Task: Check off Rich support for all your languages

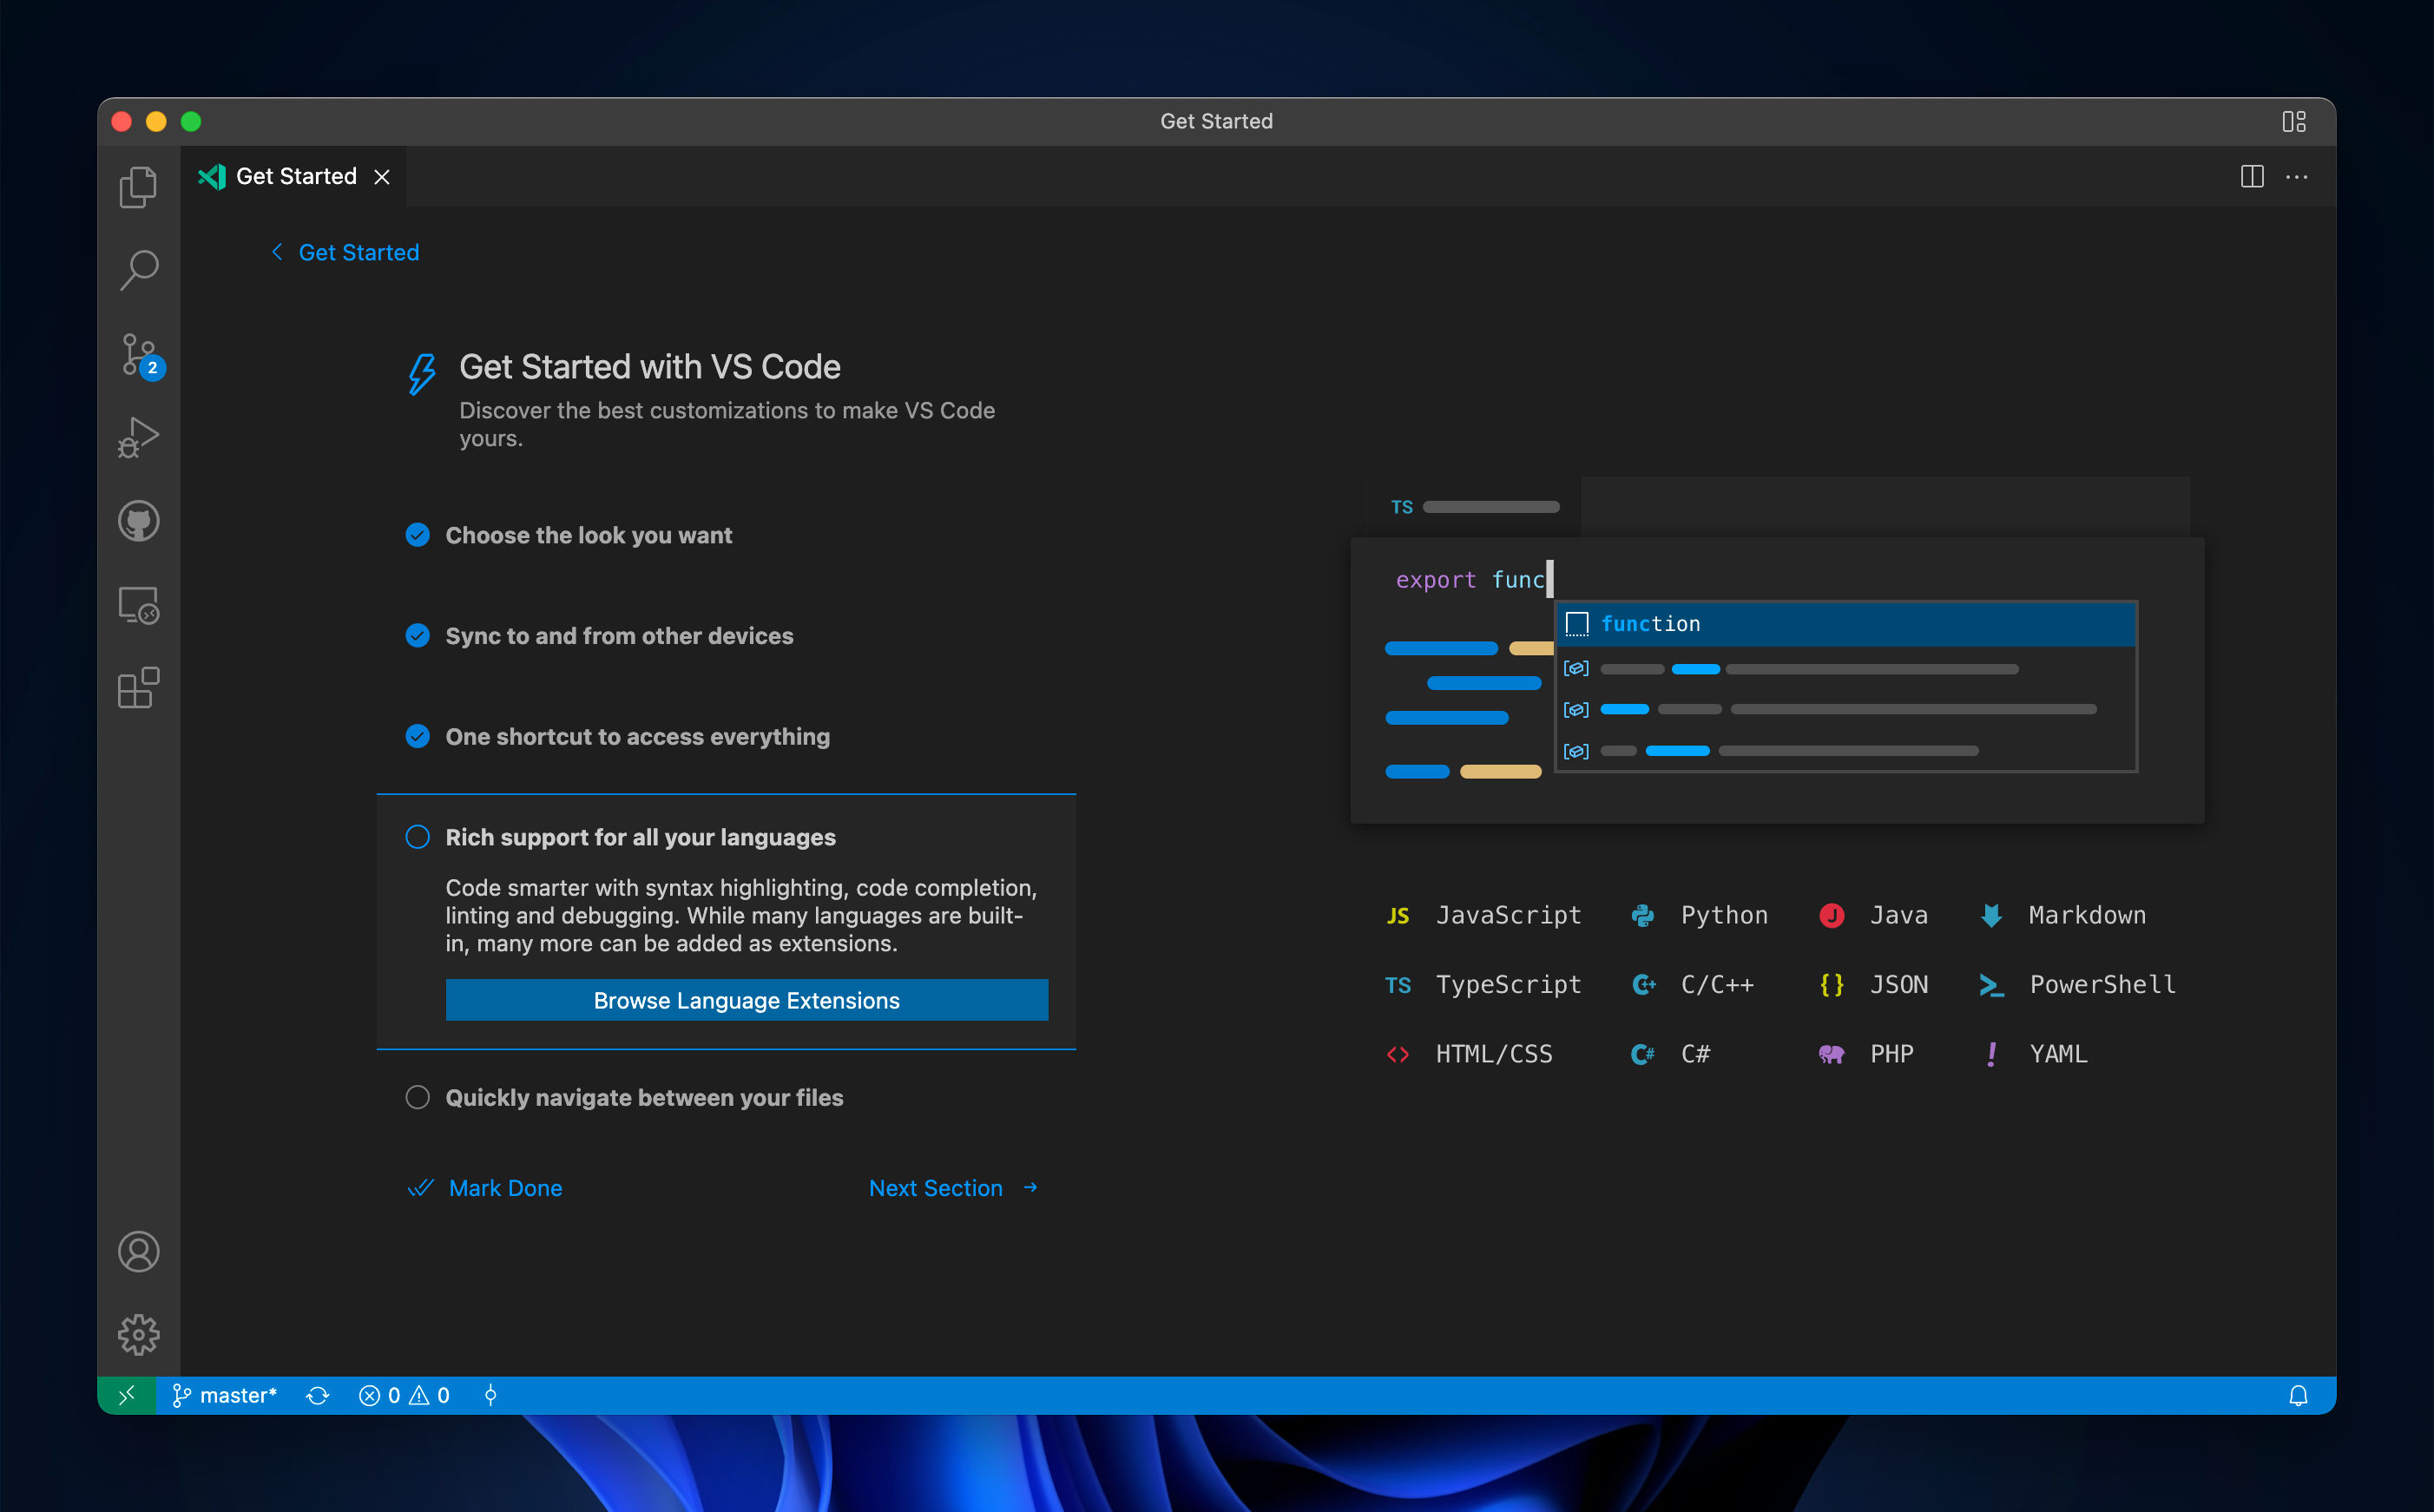Action: 418,837
